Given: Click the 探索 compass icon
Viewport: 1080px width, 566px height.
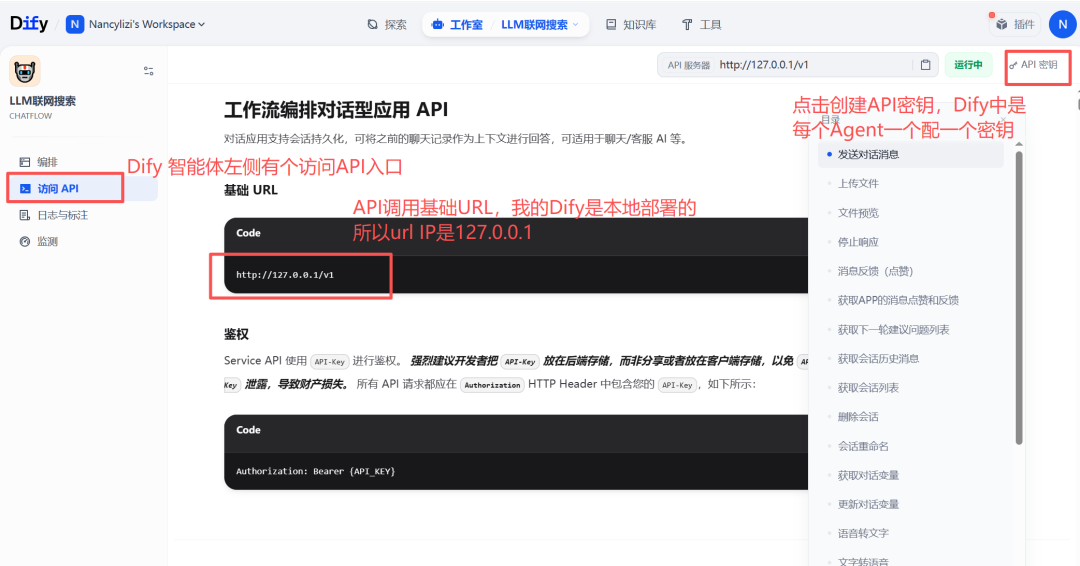Looking at the screenshot, I should (x=373, y=25).
